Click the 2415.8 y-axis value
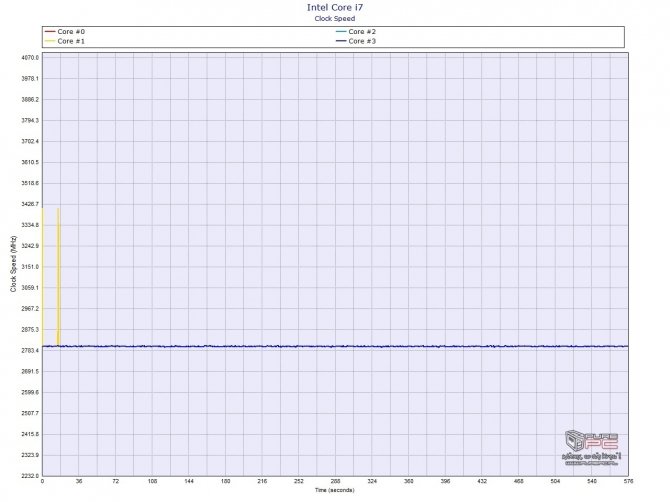 30,434
